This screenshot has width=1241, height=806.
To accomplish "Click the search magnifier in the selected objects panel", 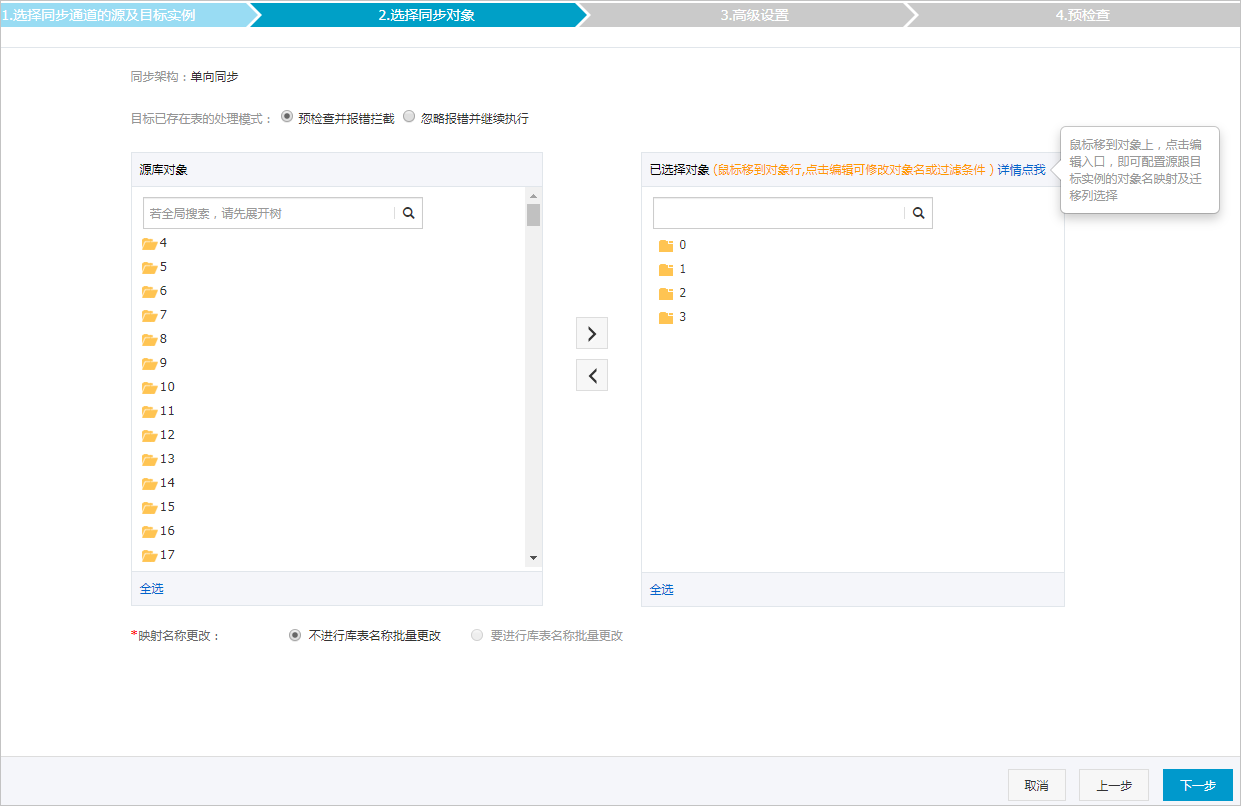I will tap(918, 212).
